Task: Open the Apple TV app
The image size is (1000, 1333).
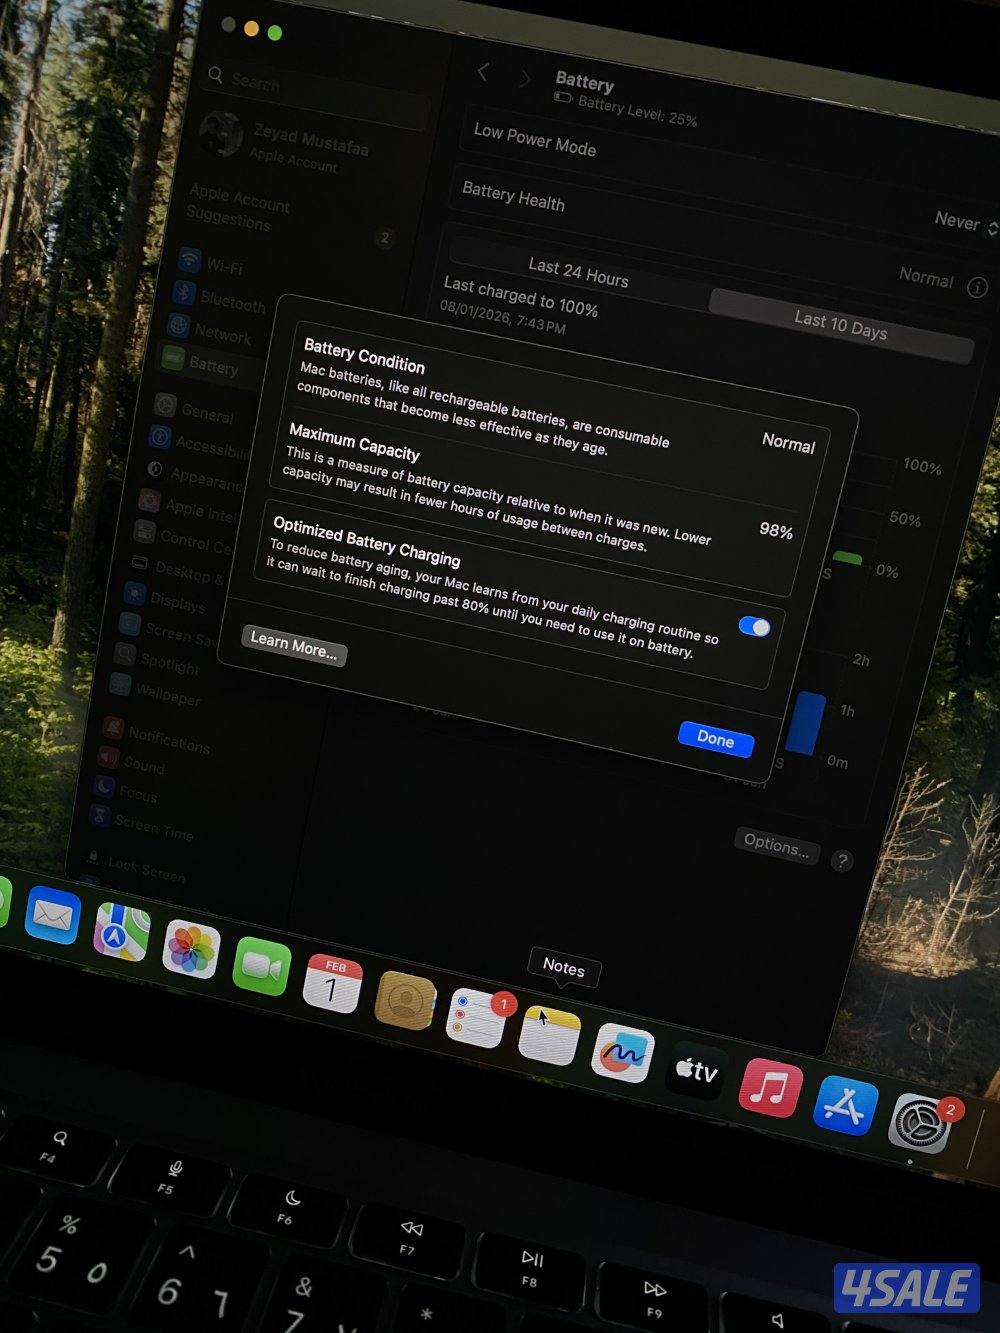Action: [696, 1071]
